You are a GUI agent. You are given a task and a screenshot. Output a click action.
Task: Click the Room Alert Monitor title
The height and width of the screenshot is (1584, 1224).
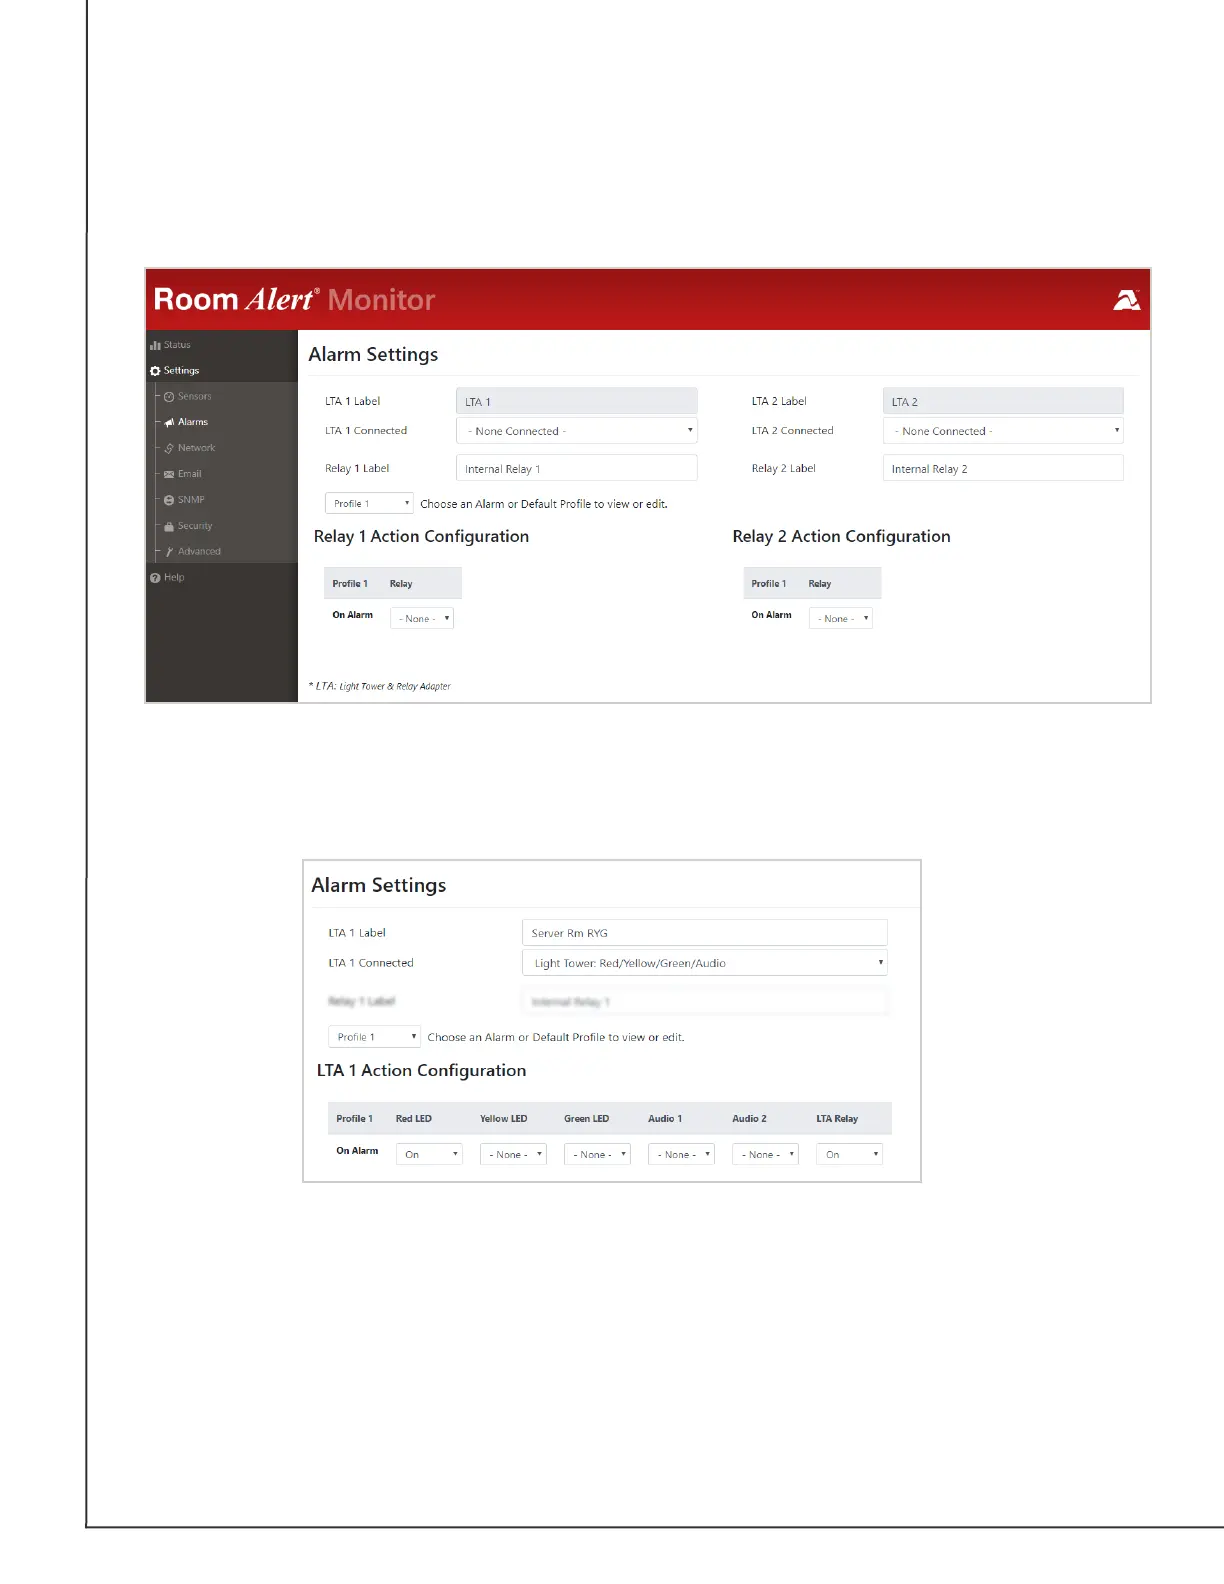[x=294, y=300]
